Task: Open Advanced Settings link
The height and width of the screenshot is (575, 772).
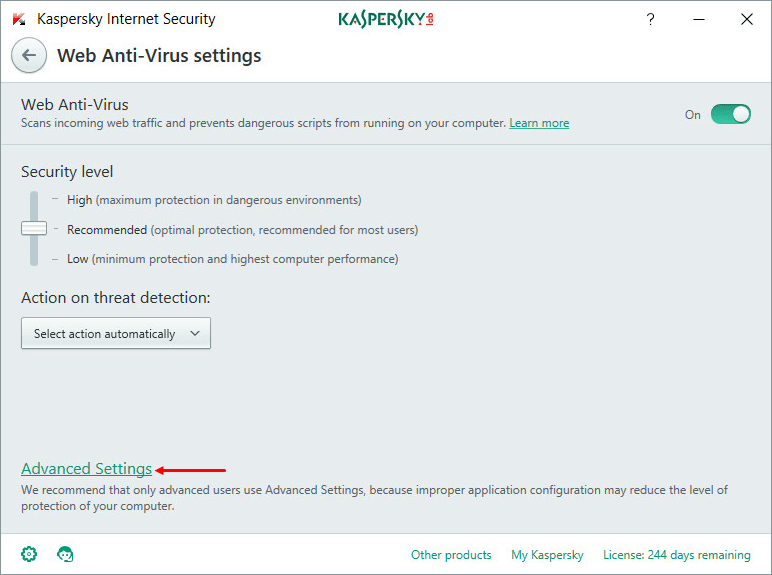Action: [87, 469]
